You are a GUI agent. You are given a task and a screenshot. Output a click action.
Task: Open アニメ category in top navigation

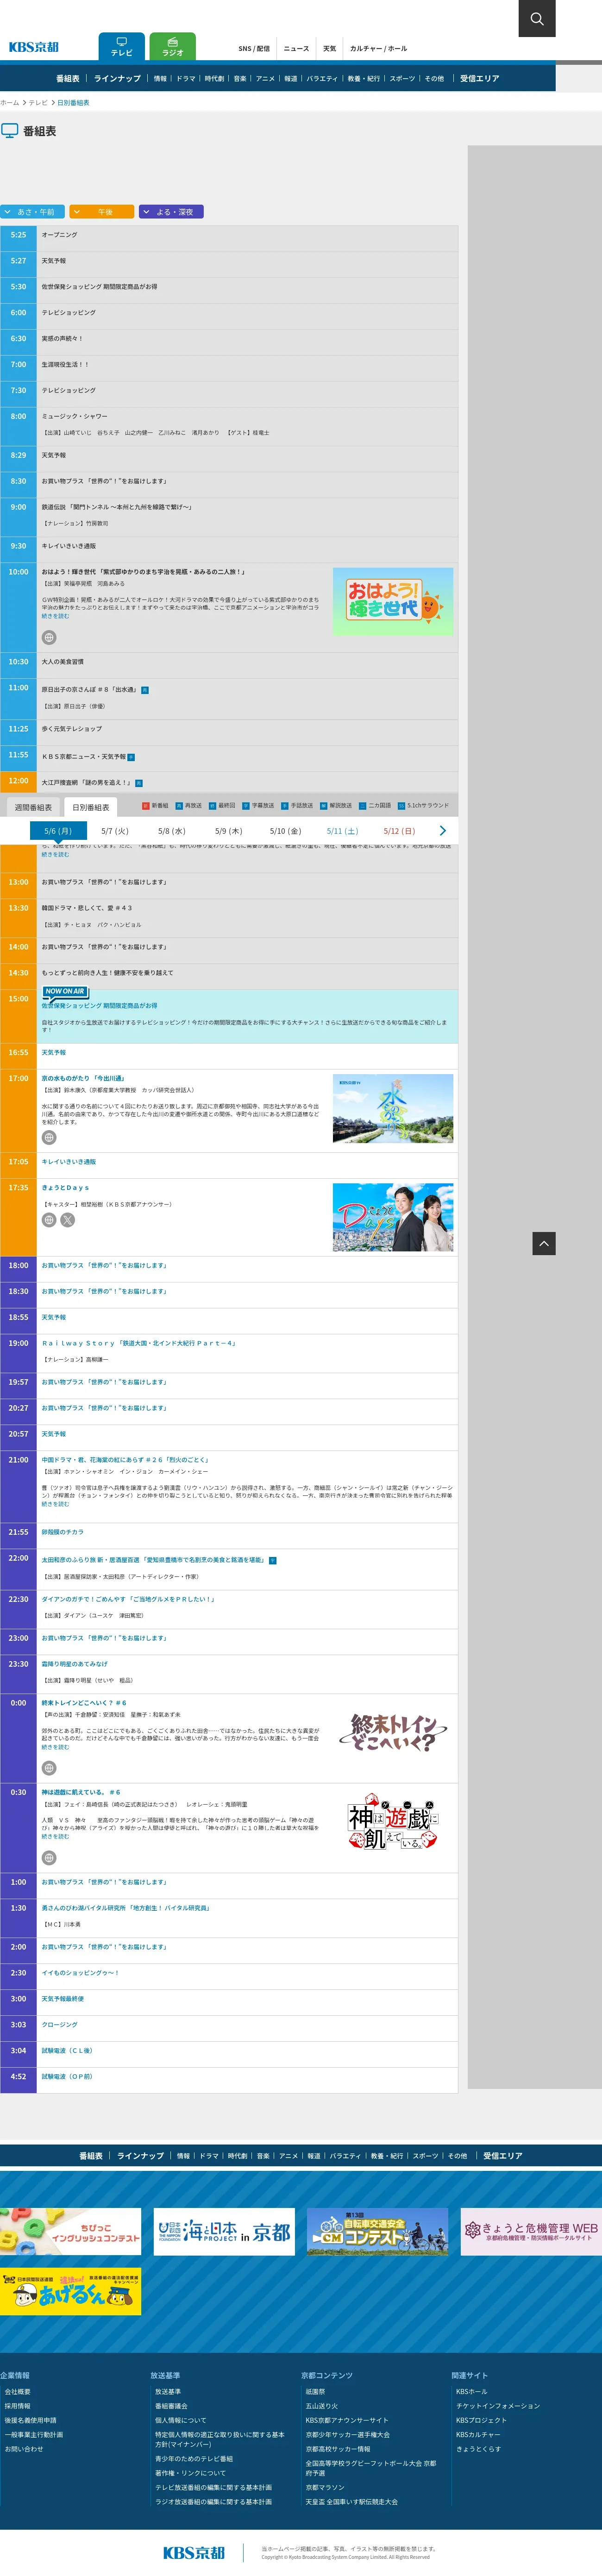click(265, 78)
